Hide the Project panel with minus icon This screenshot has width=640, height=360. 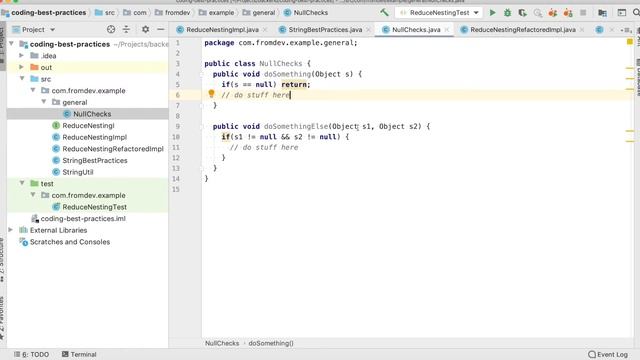pyautogui.click(x=160, y=29)
